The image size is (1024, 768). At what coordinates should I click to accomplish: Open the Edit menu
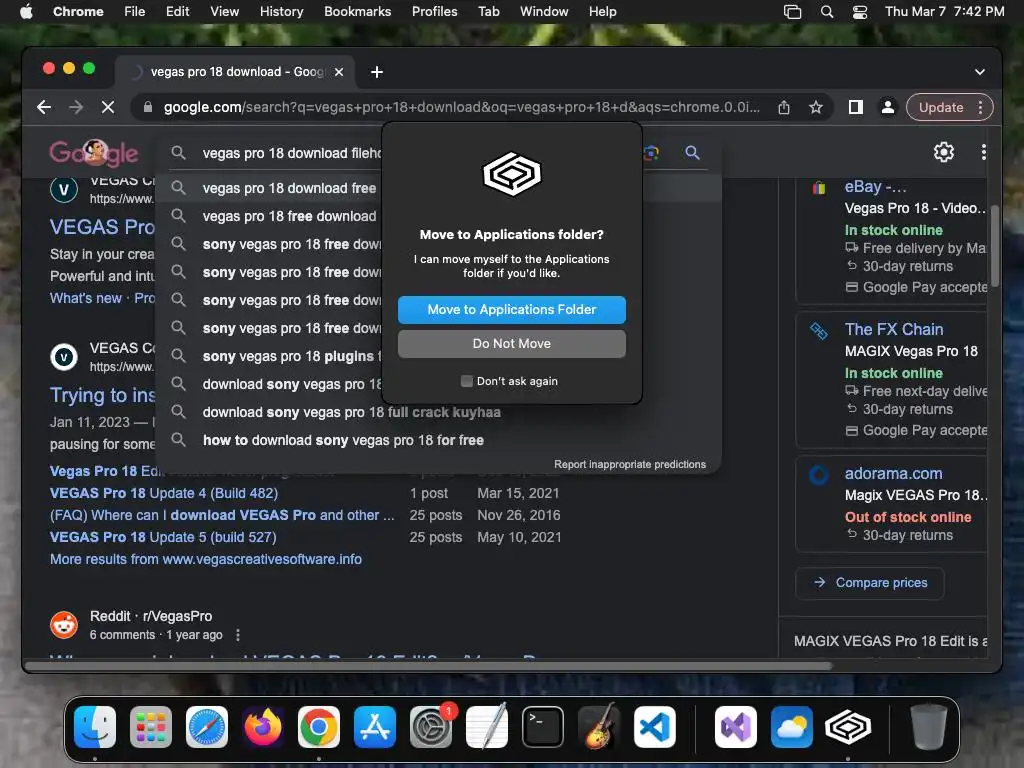[x=177, y=11]
